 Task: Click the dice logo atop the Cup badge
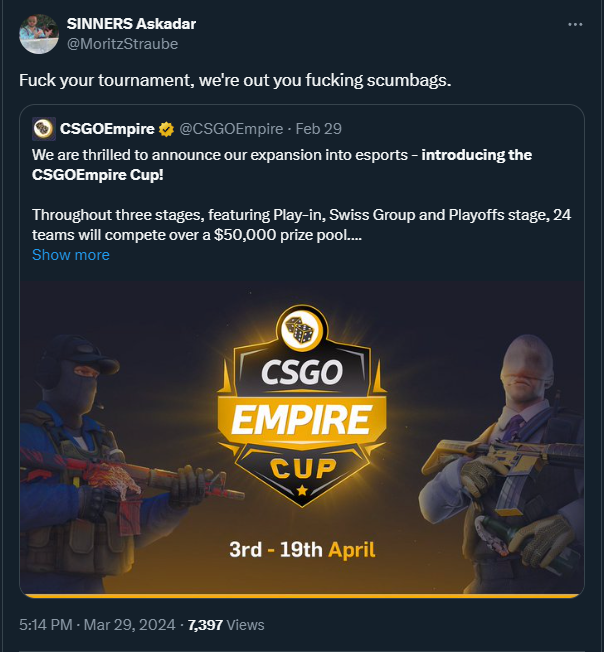[x=298, y=329]
